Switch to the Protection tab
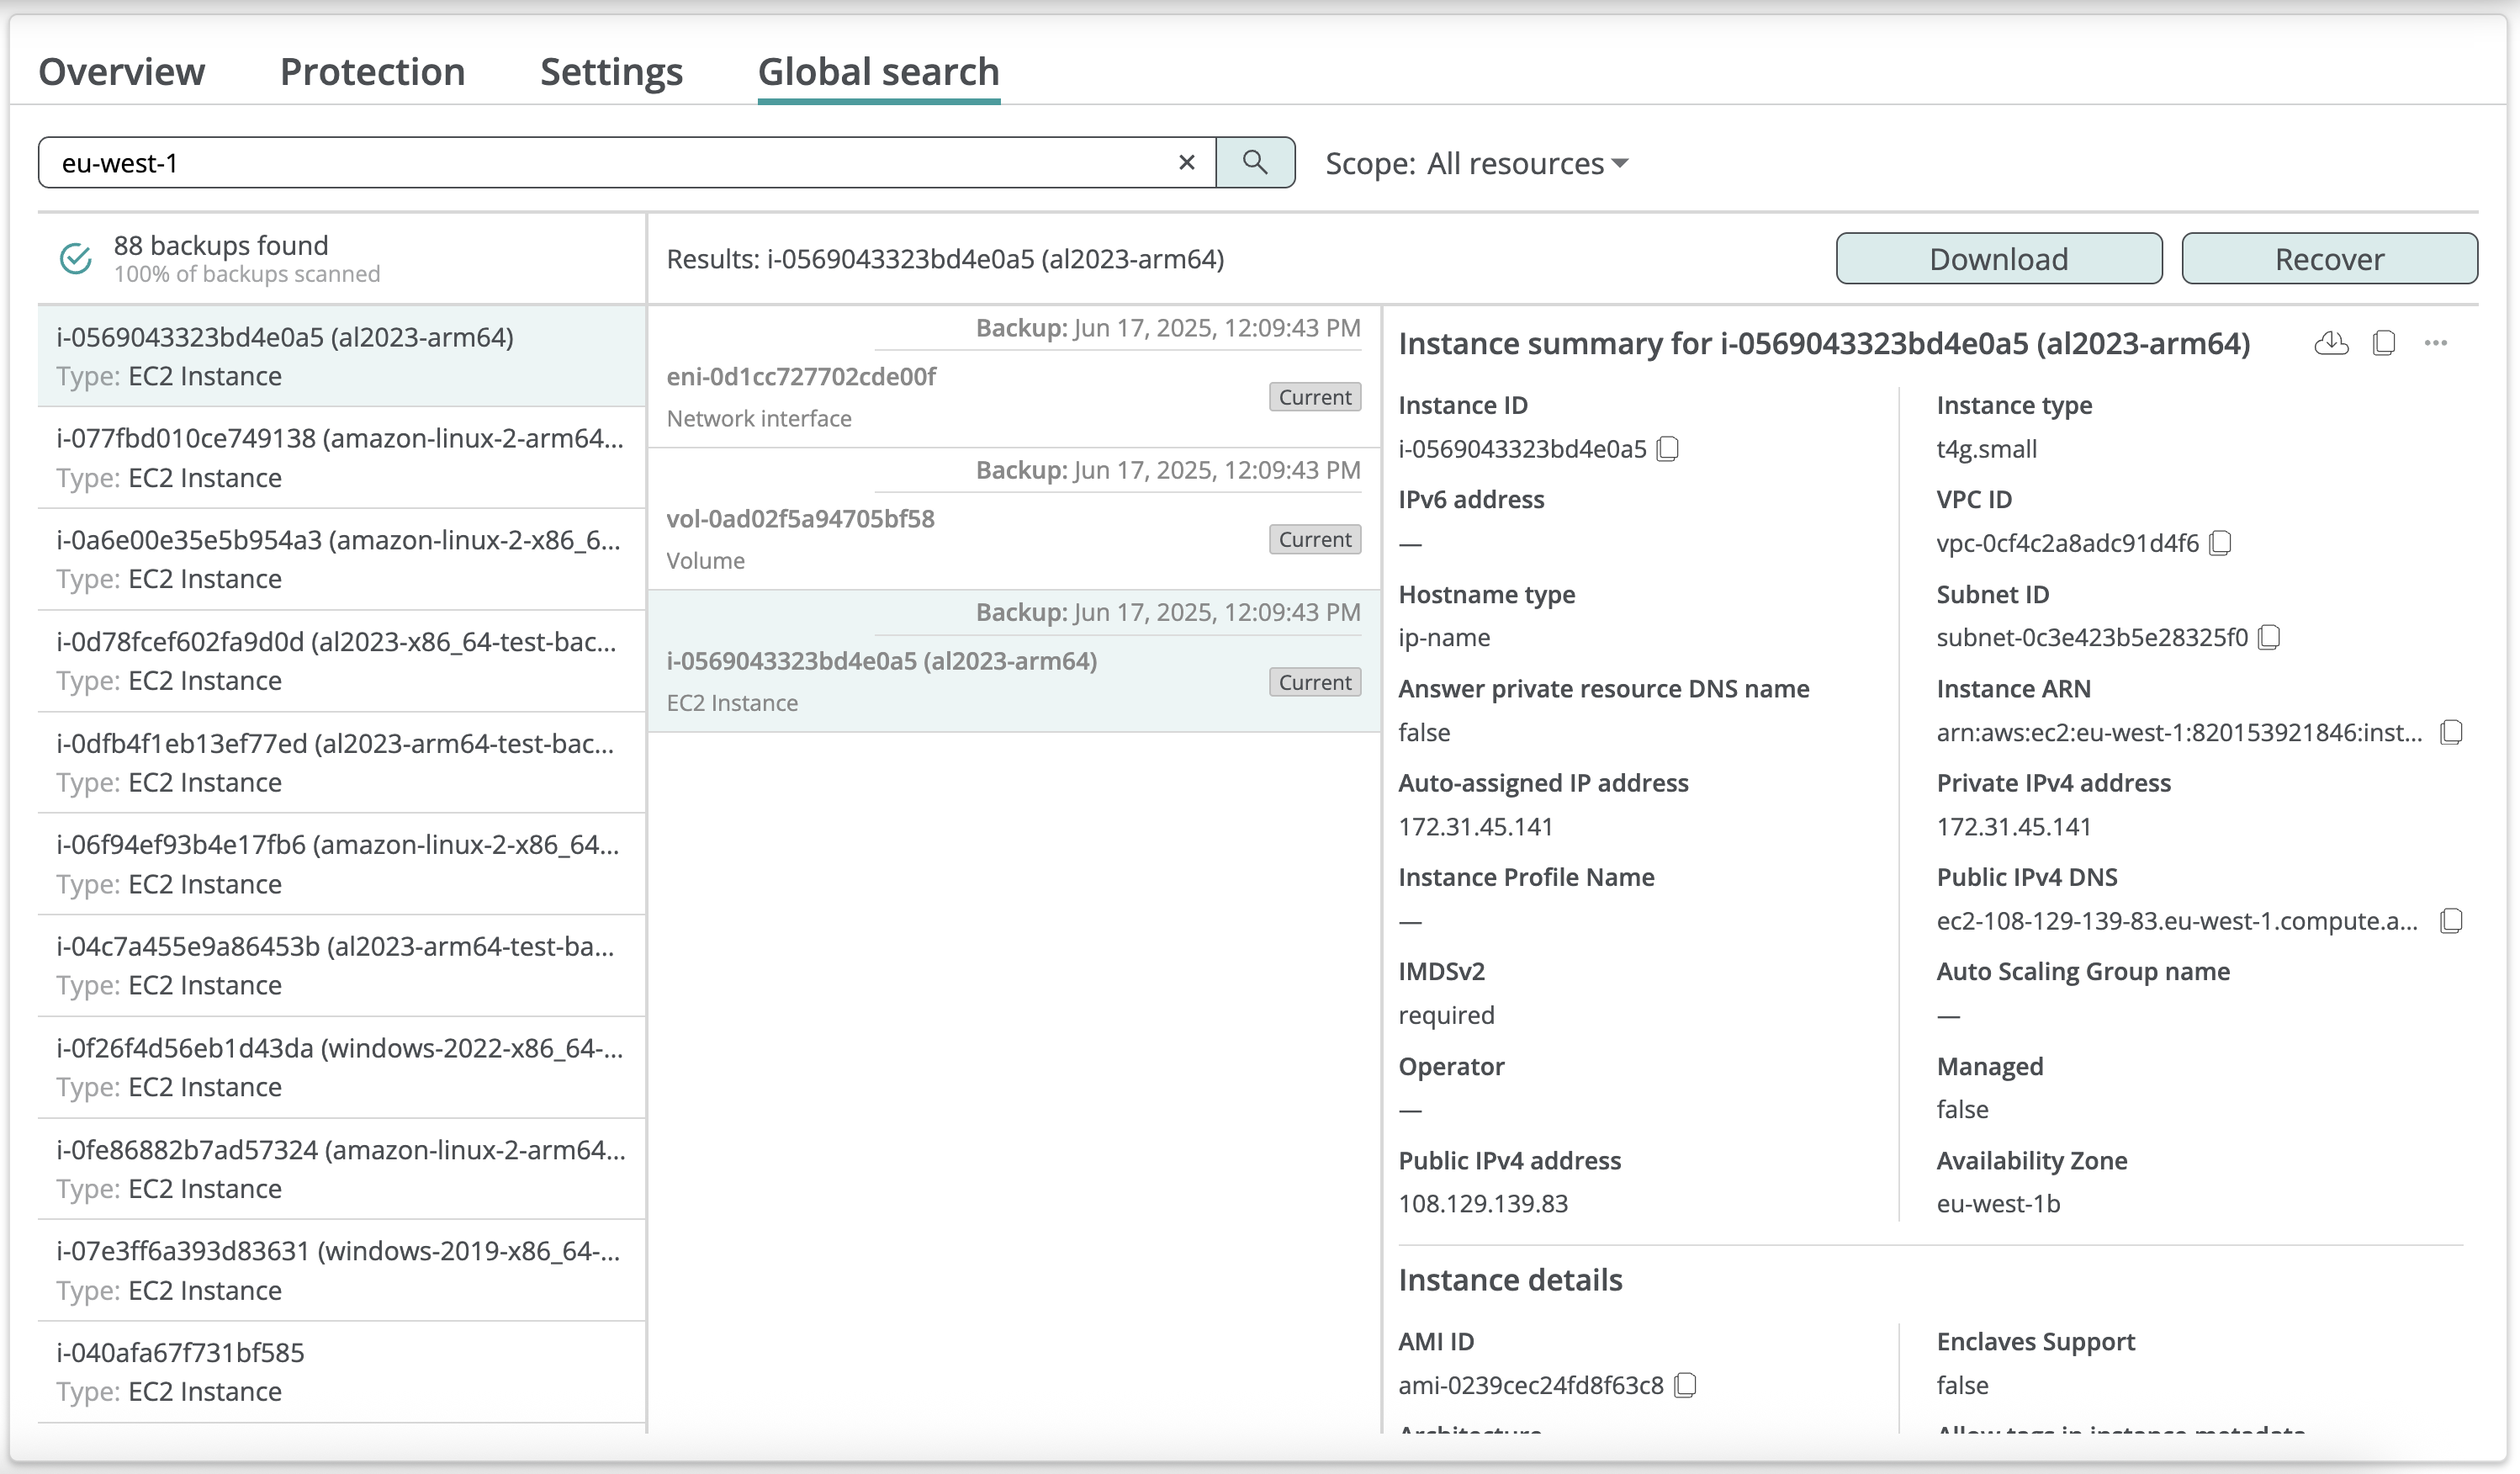The height and width of the screenshot is (1474, 2520). click(372, 72)
